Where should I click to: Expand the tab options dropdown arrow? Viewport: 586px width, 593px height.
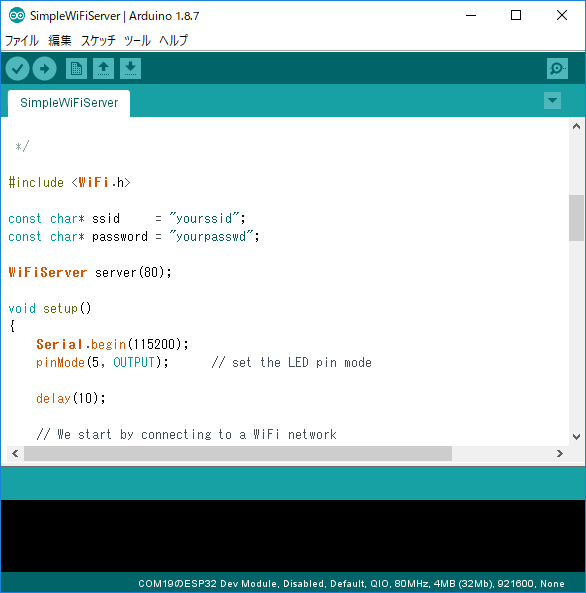coord(552,101)
